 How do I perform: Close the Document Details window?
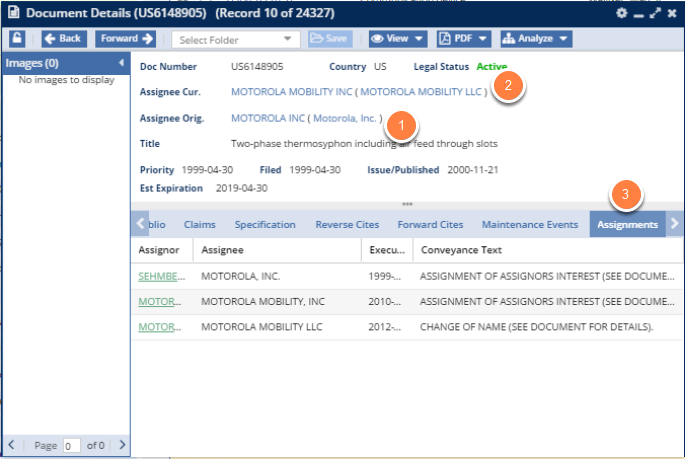(x=672, y=13)
